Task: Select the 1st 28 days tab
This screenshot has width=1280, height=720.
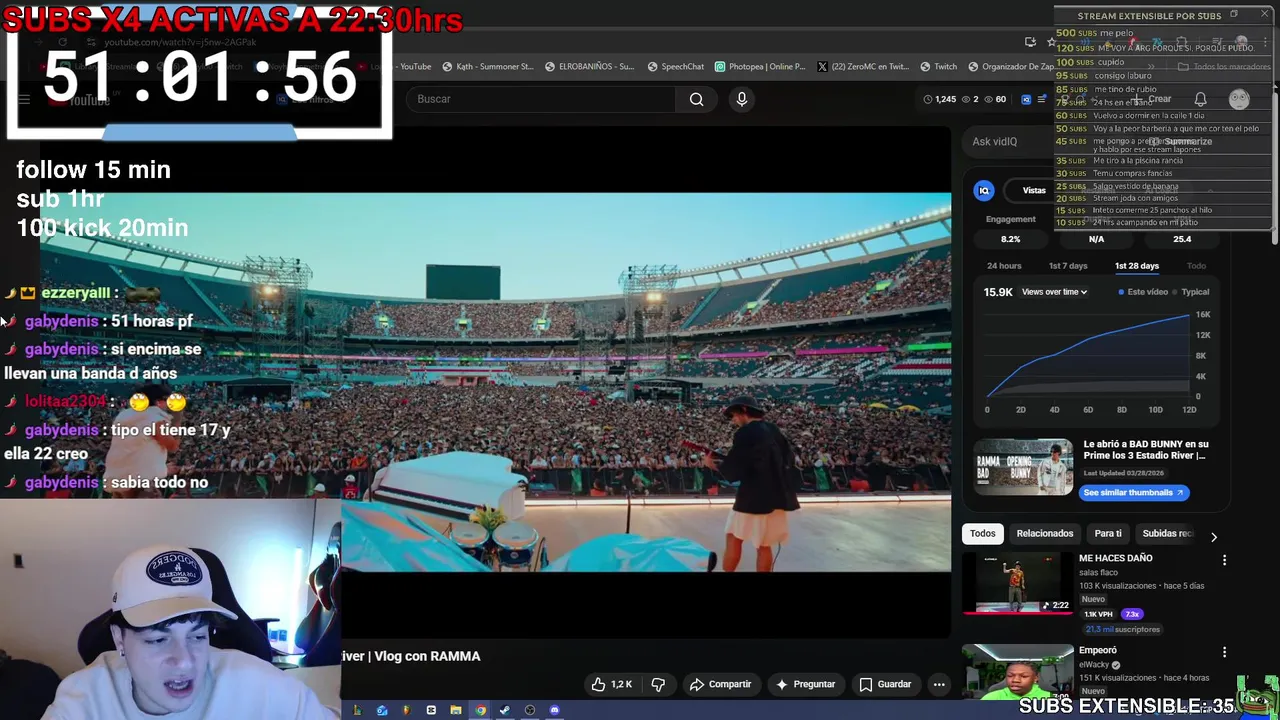Action: click(x=1137, y=266)
